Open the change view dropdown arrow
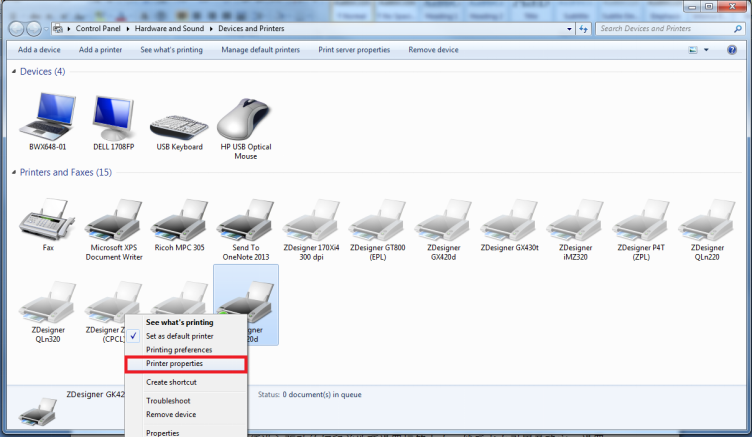Viewport: 752px width, 437px height. [x=706, y=50]
